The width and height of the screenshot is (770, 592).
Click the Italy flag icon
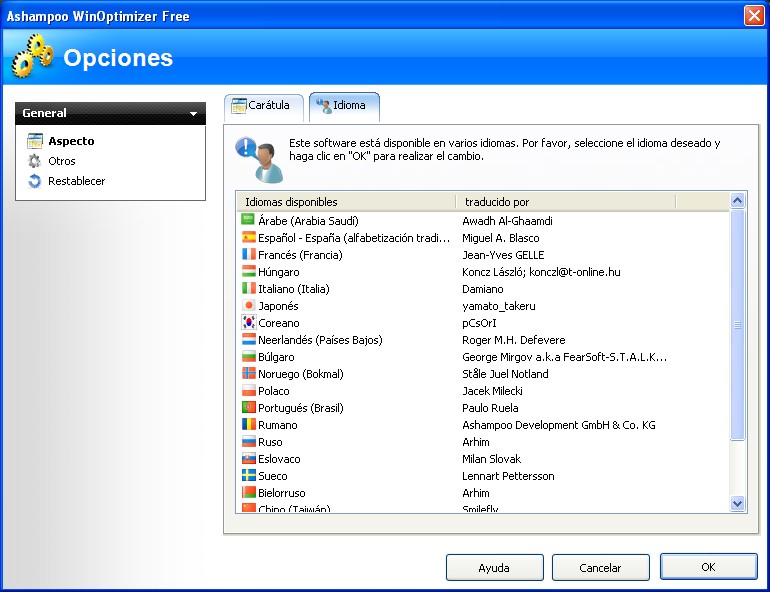[x=248, y=288]
